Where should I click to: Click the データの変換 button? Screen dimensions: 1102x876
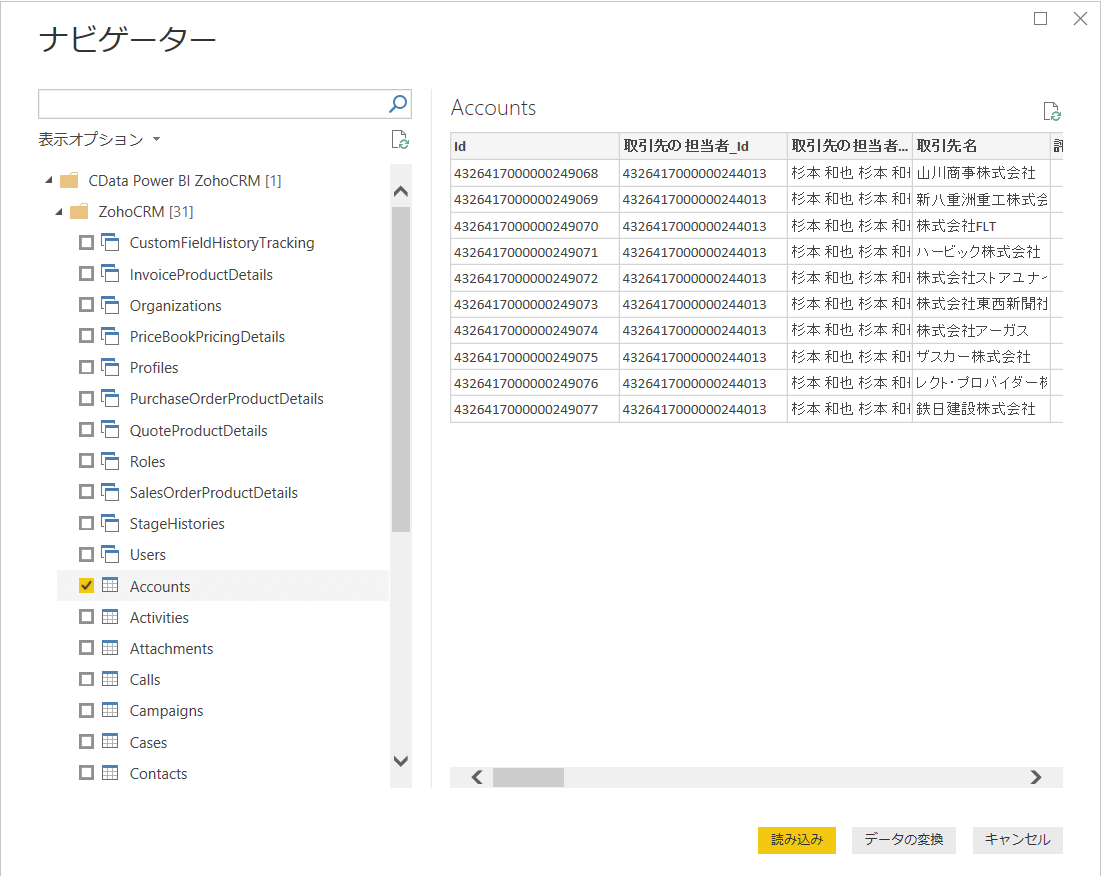pos(904,840)
